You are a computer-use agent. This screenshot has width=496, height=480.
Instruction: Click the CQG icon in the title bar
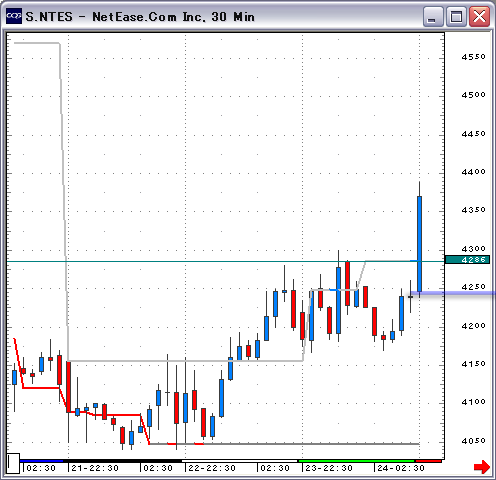click(x=14, y=16)
